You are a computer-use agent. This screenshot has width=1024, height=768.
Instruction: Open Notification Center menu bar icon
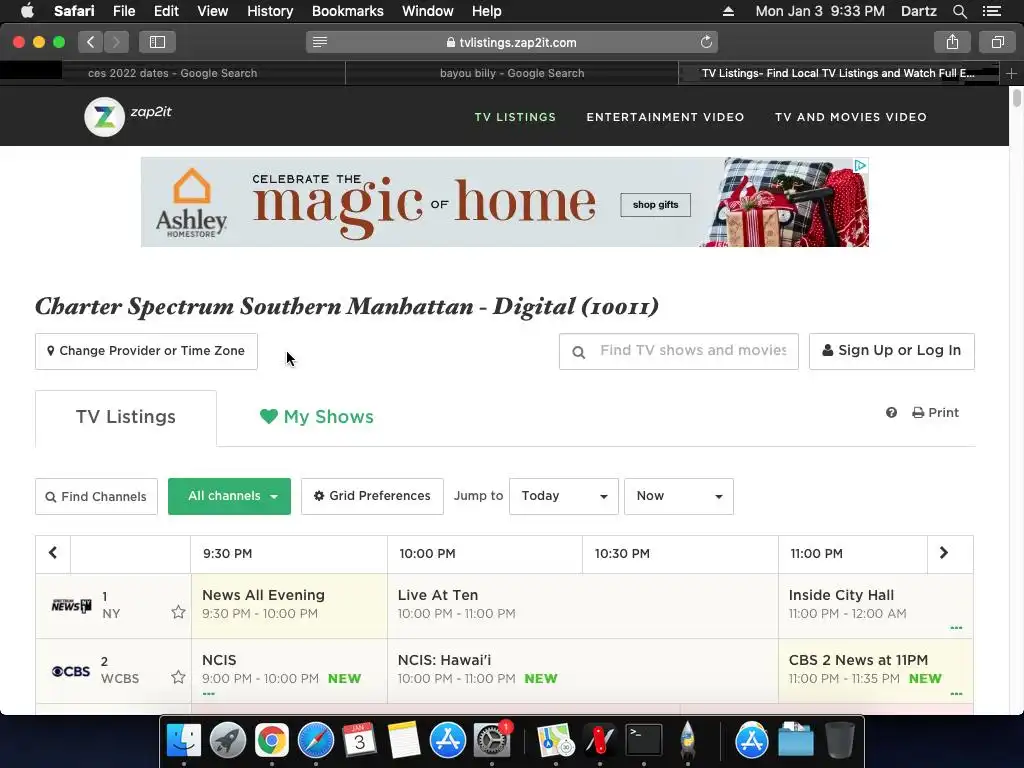click(x=992, y=11)
